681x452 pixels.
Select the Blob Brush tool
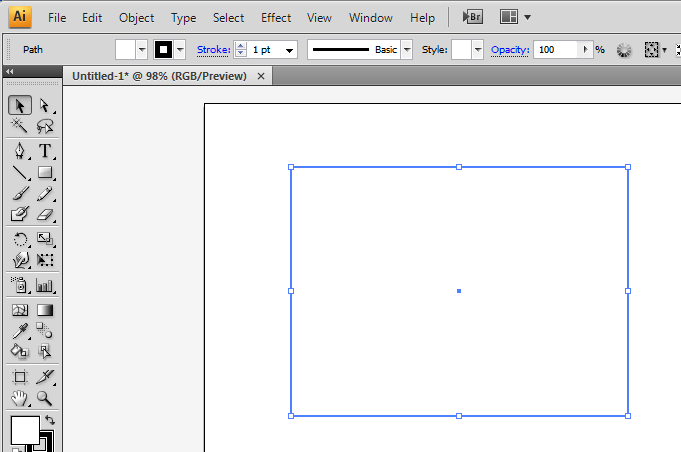(x=20, y=214)
